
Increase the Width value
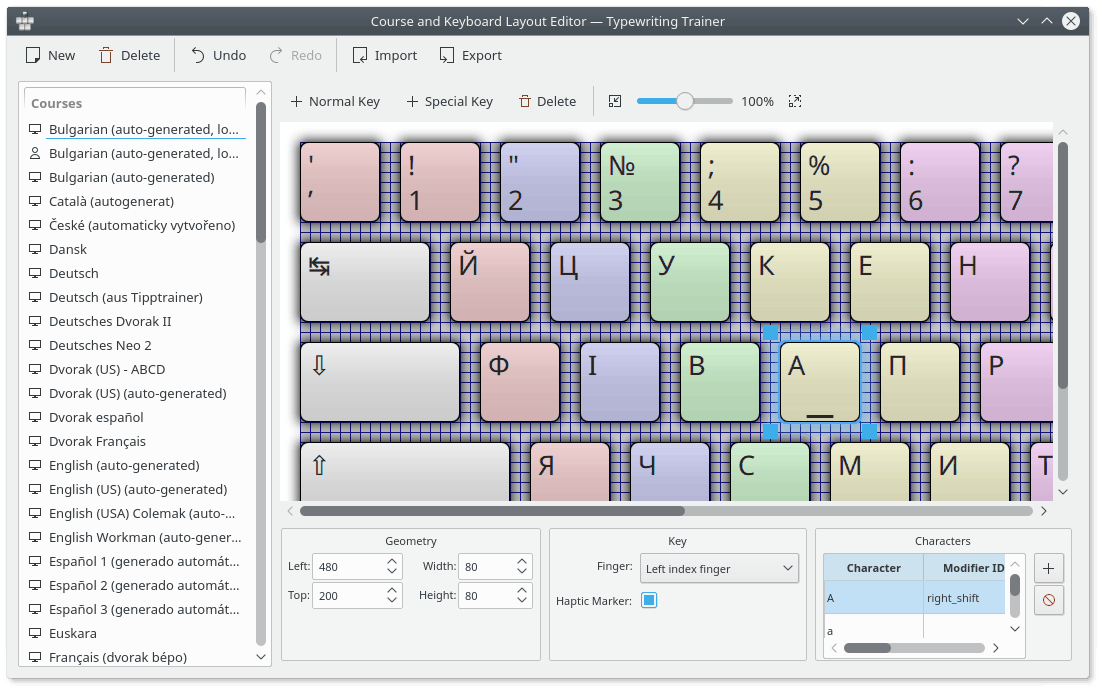tap(521, 561)
